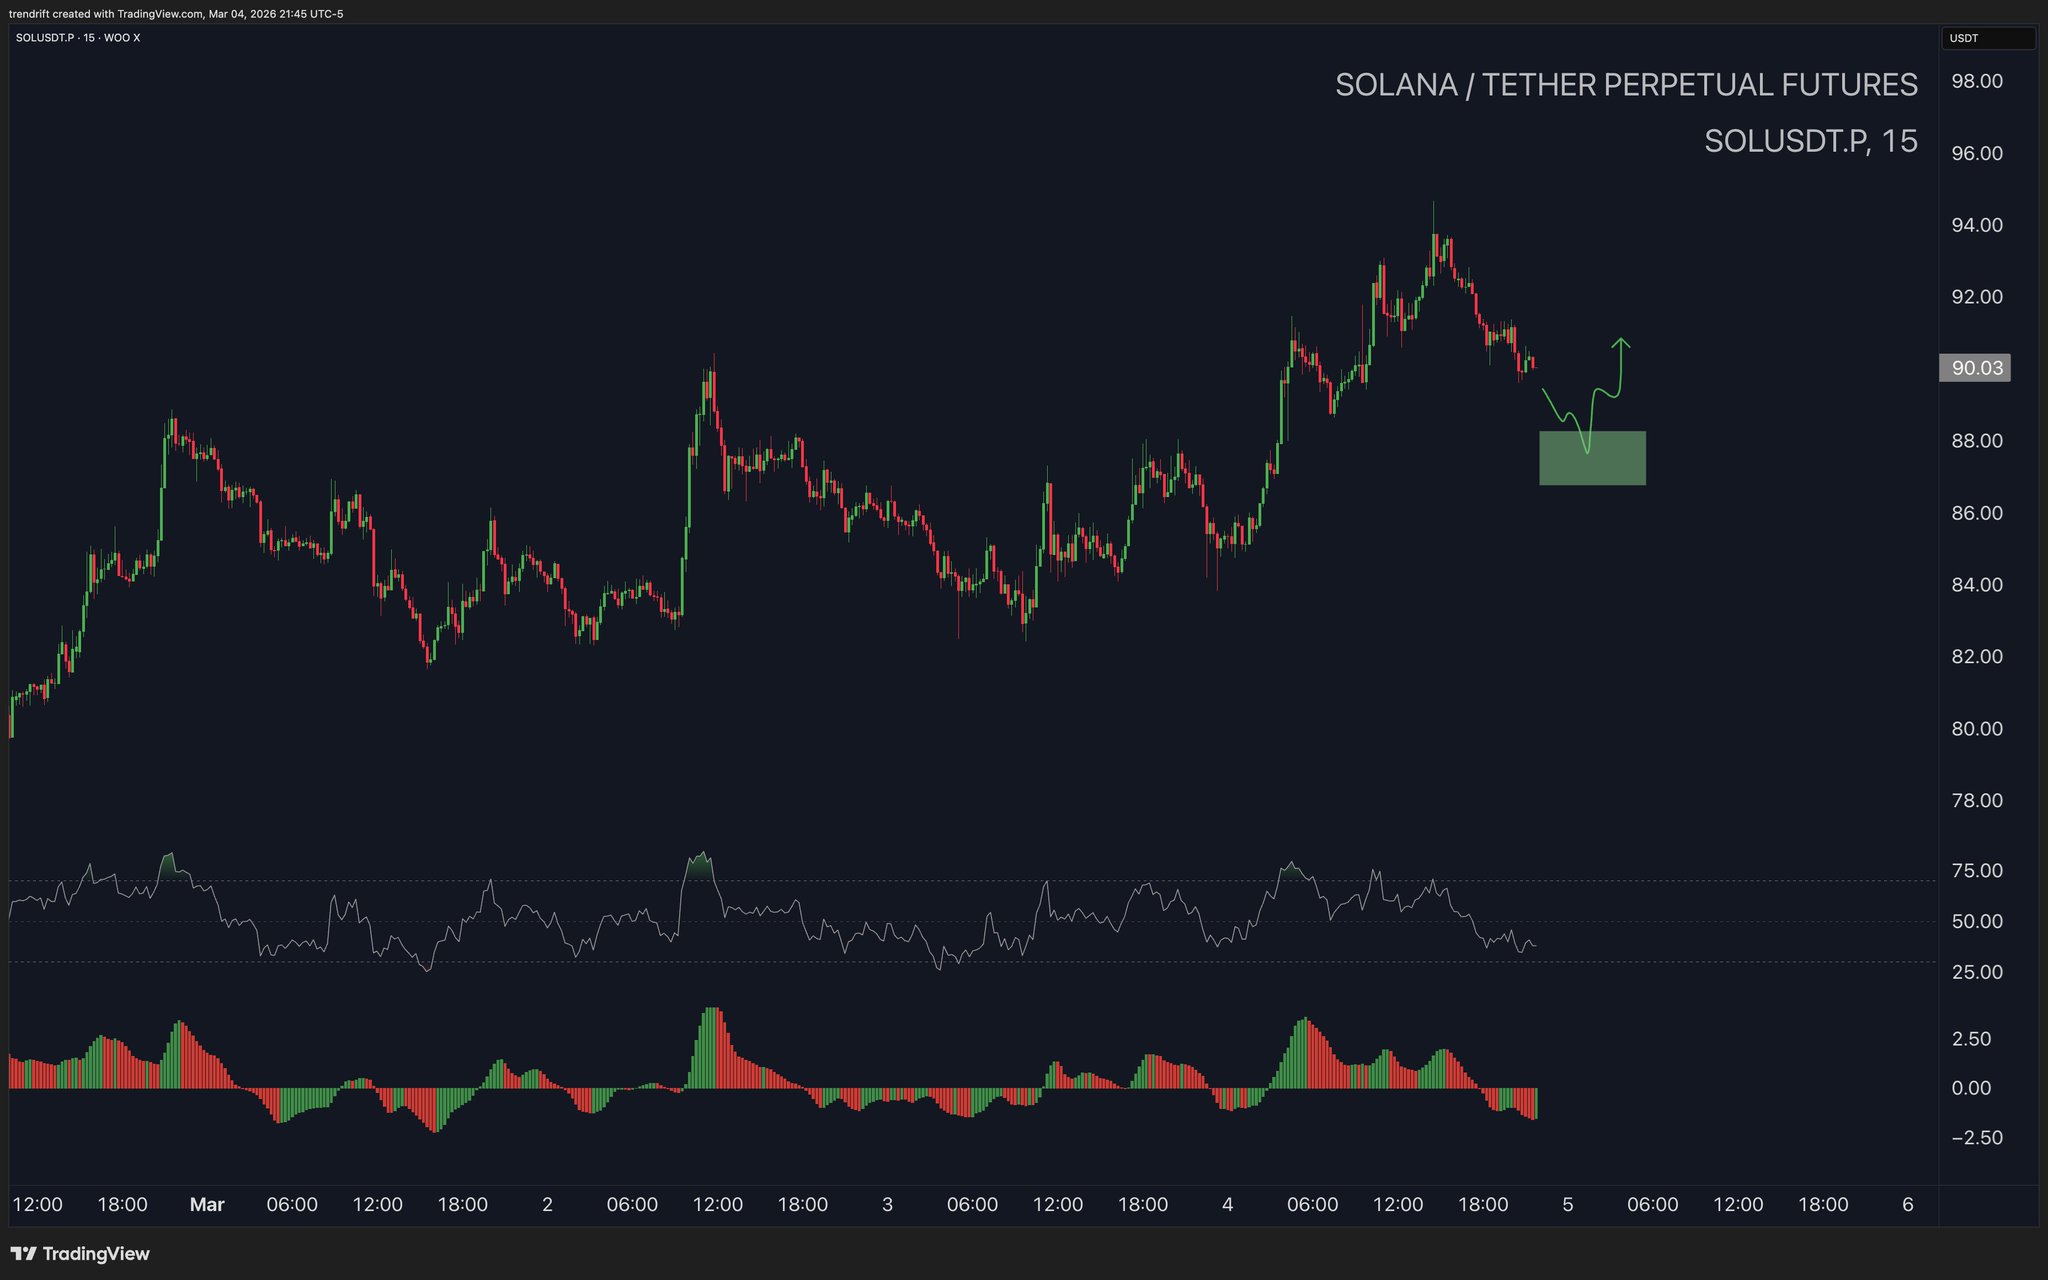Screen dimensions: 2048x1280
Task: Open the USDT currency selector
Action: tap(1987, 38)
